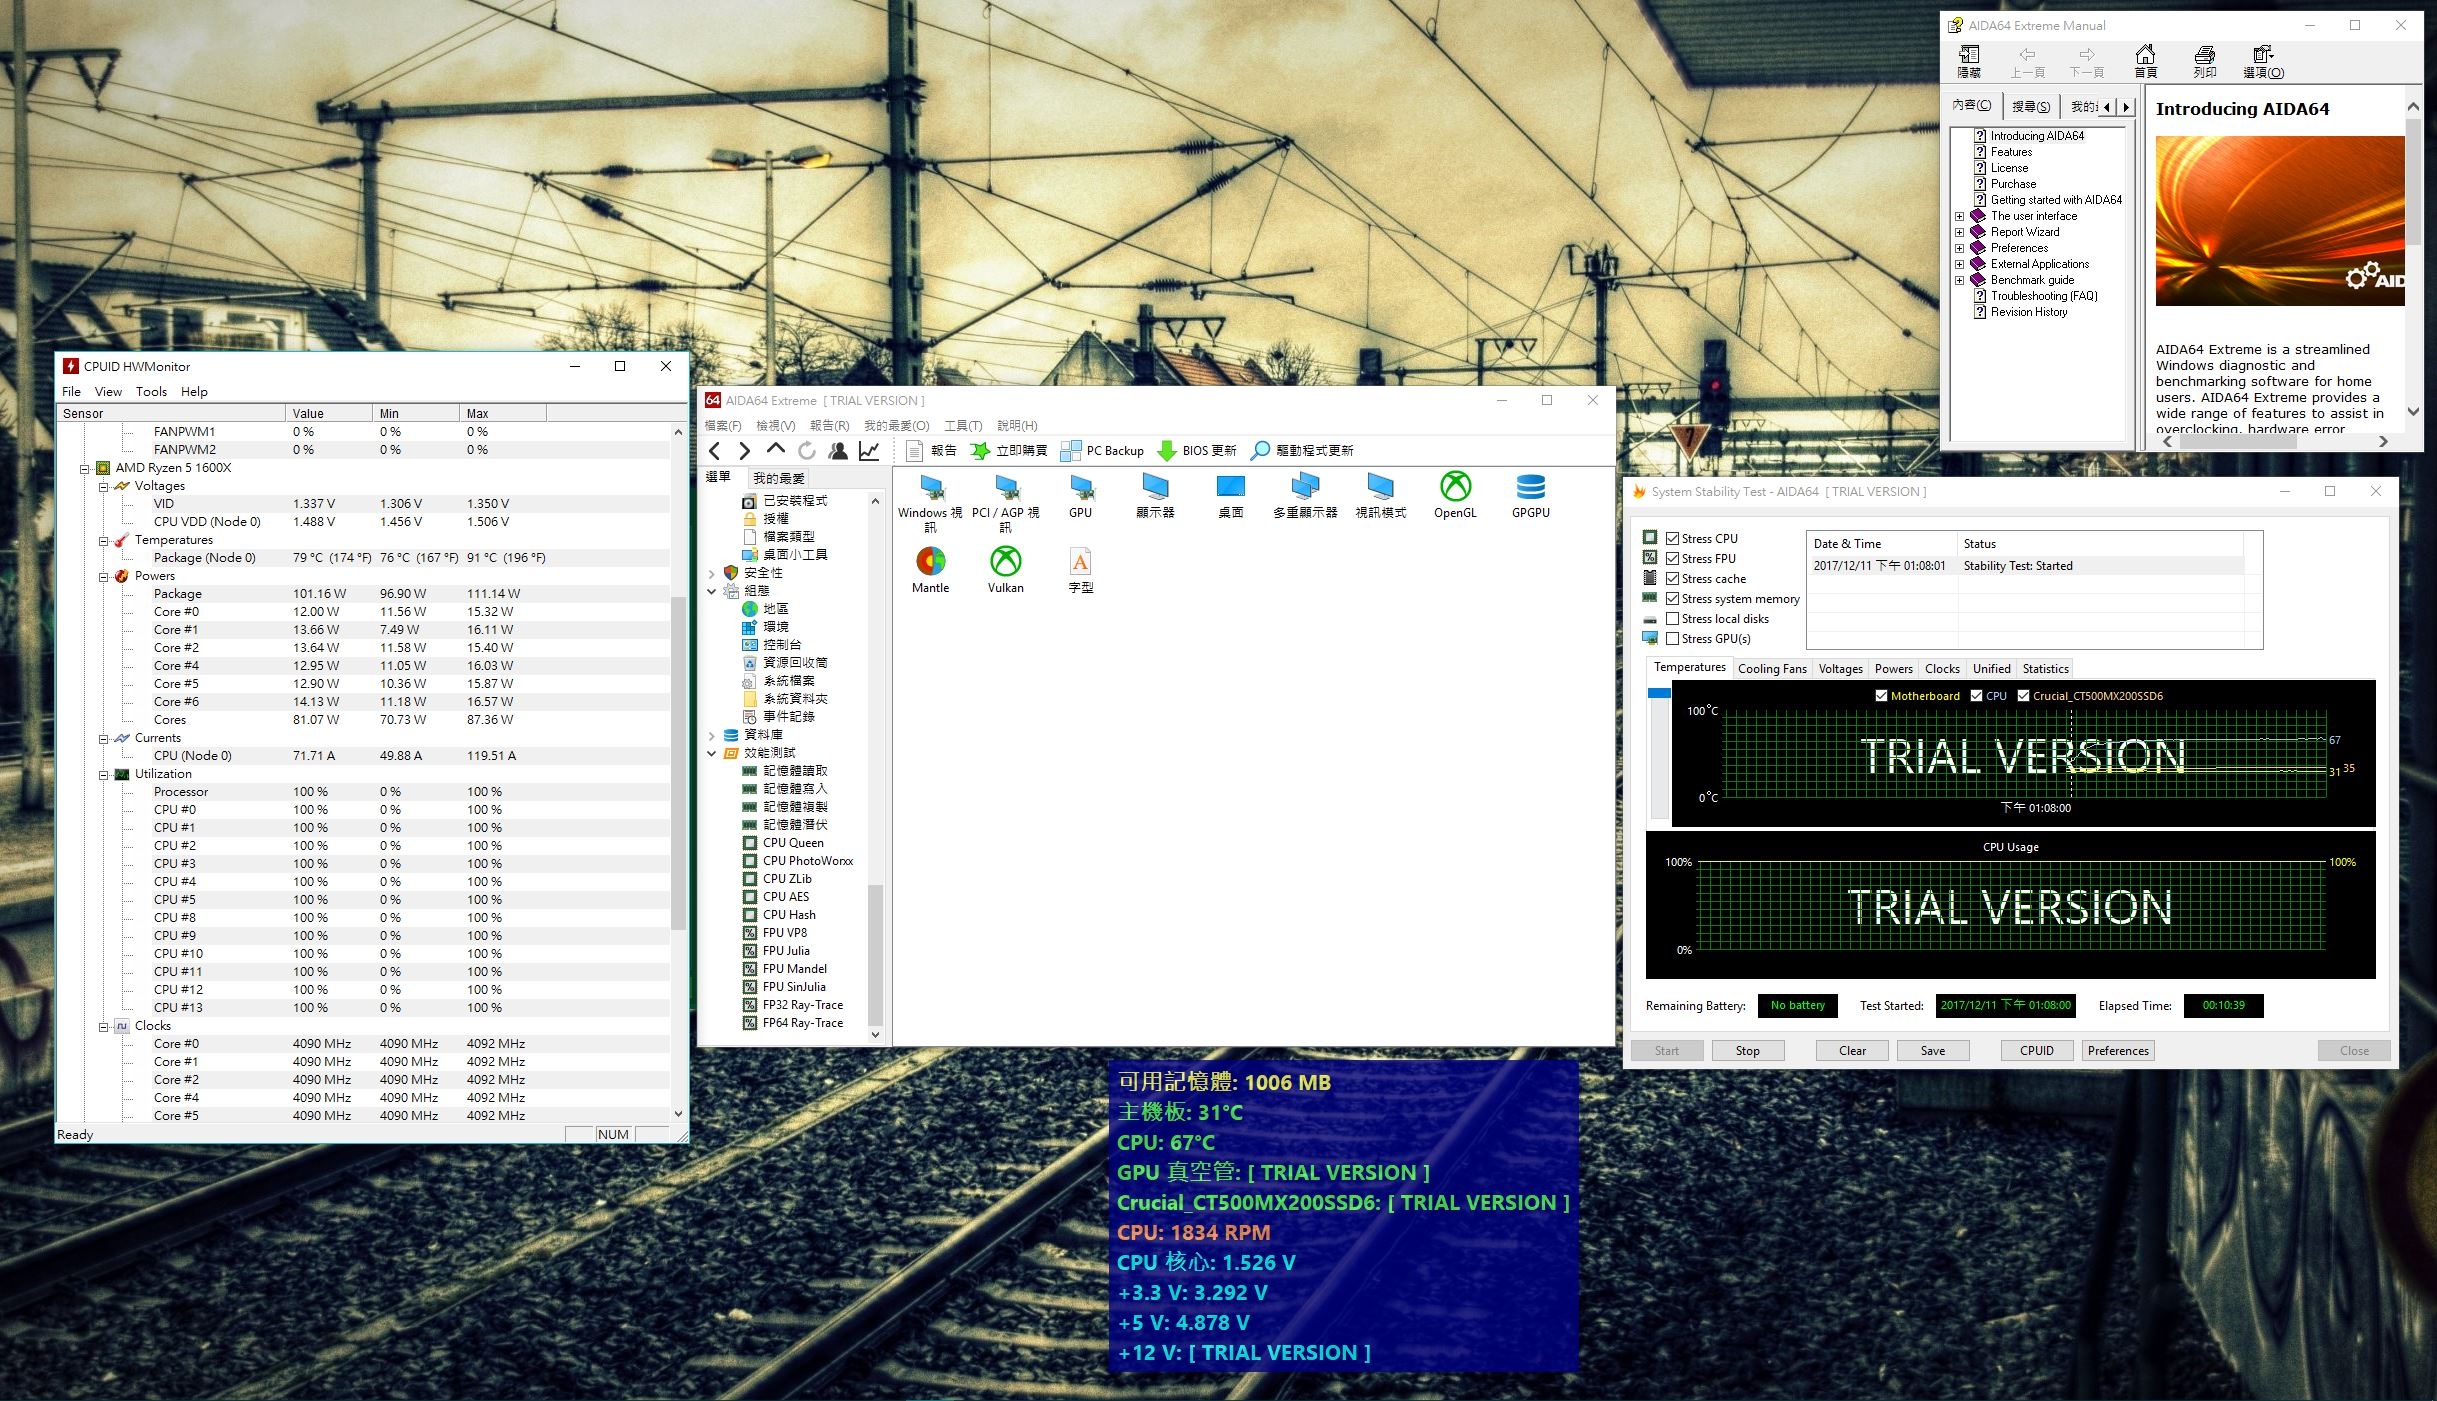2437x1401 pixels.
Task: Collapse Powers node in HWMonitor
Action: click(x=103, y=576)
